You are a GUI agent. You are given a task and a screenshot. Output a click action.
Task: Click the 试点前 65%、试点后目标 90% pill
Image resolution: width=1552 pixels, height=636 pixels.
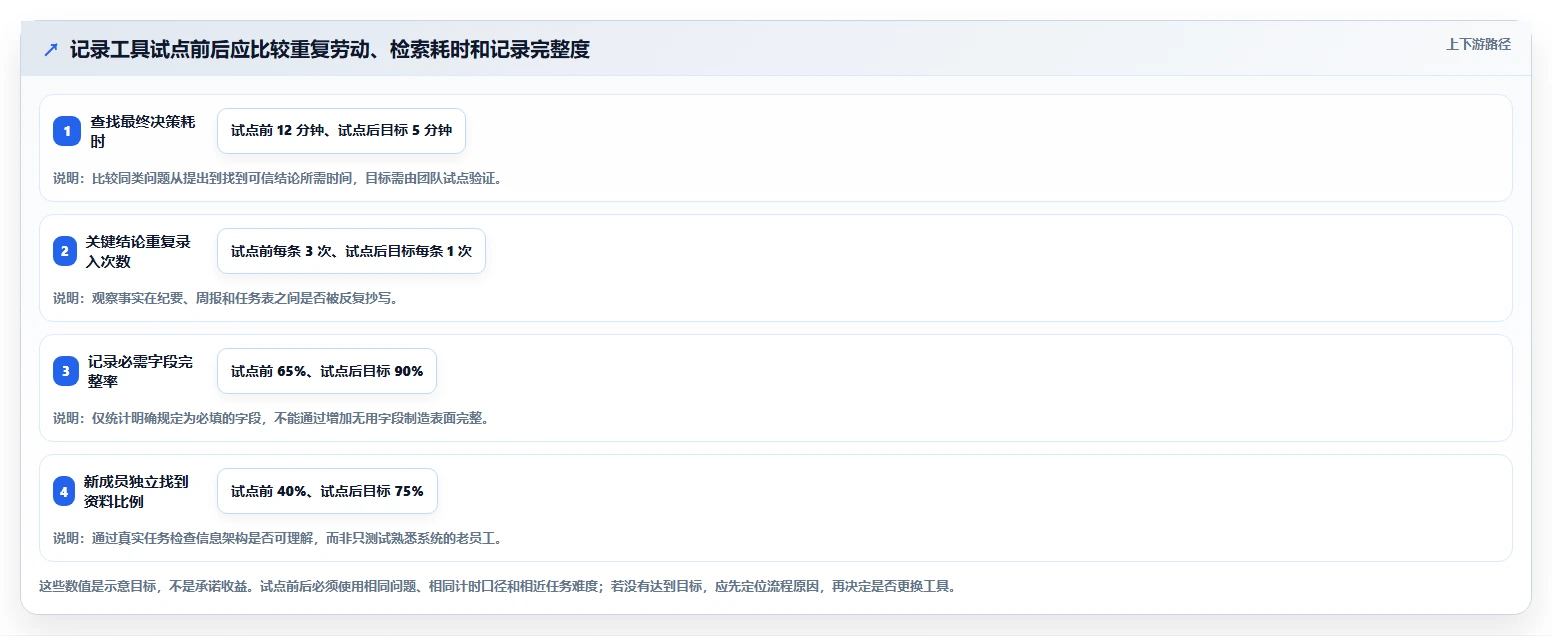pyautogui.click(x=327, y=371)
